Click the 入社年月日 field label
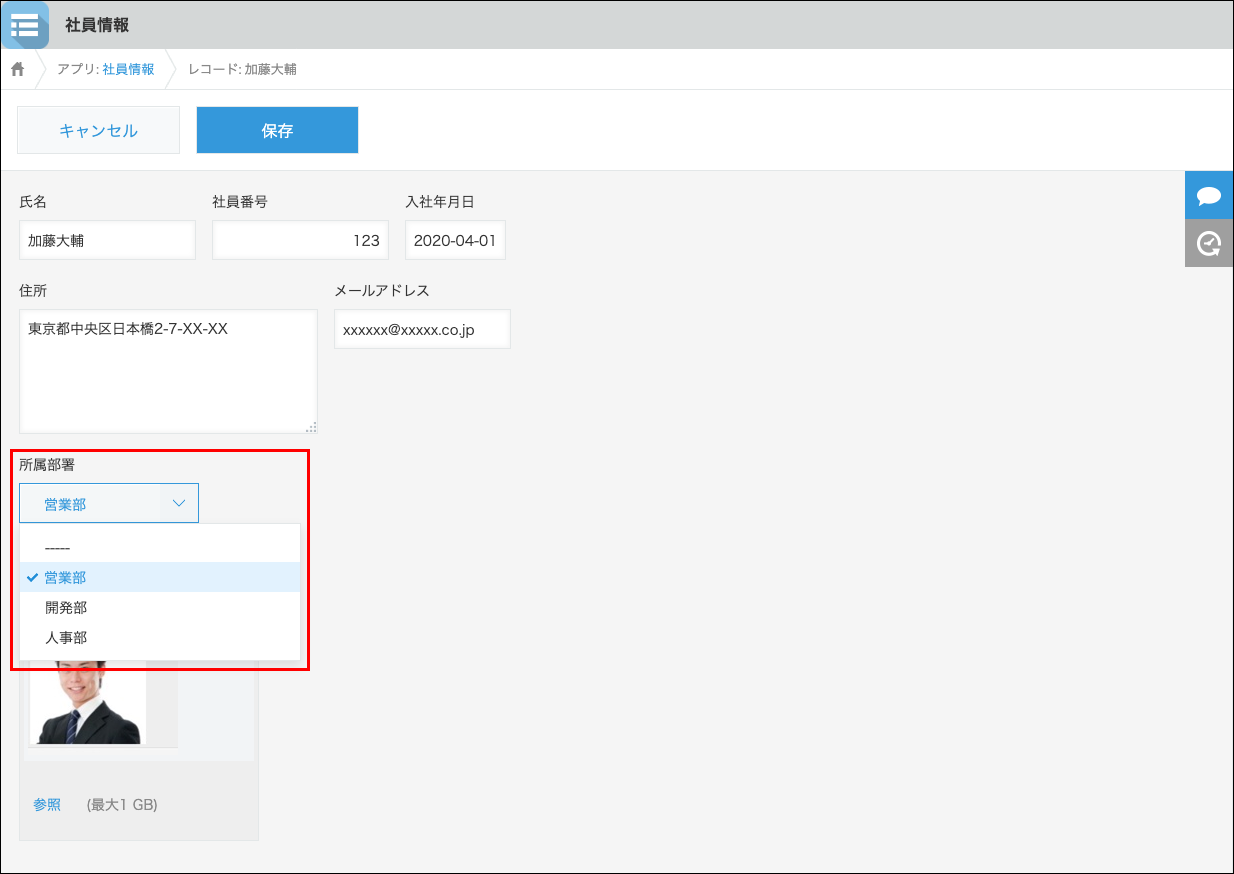The width and height of the screenshot is (1234, 874). [439, 201]
